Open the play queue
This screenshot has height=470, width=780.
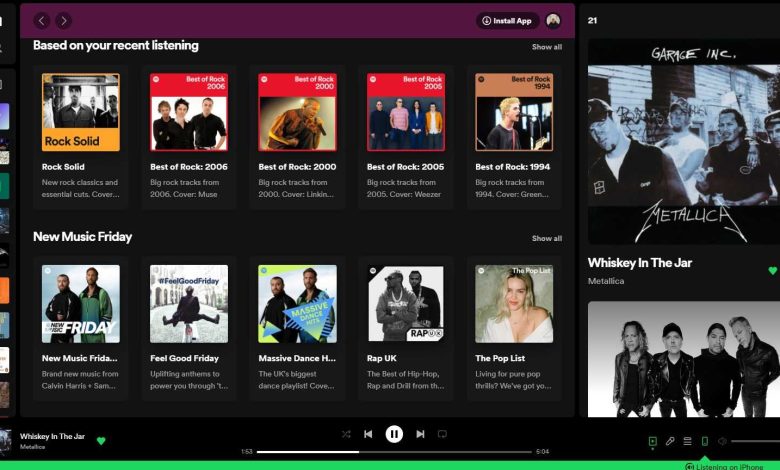[x=687, y=441]
